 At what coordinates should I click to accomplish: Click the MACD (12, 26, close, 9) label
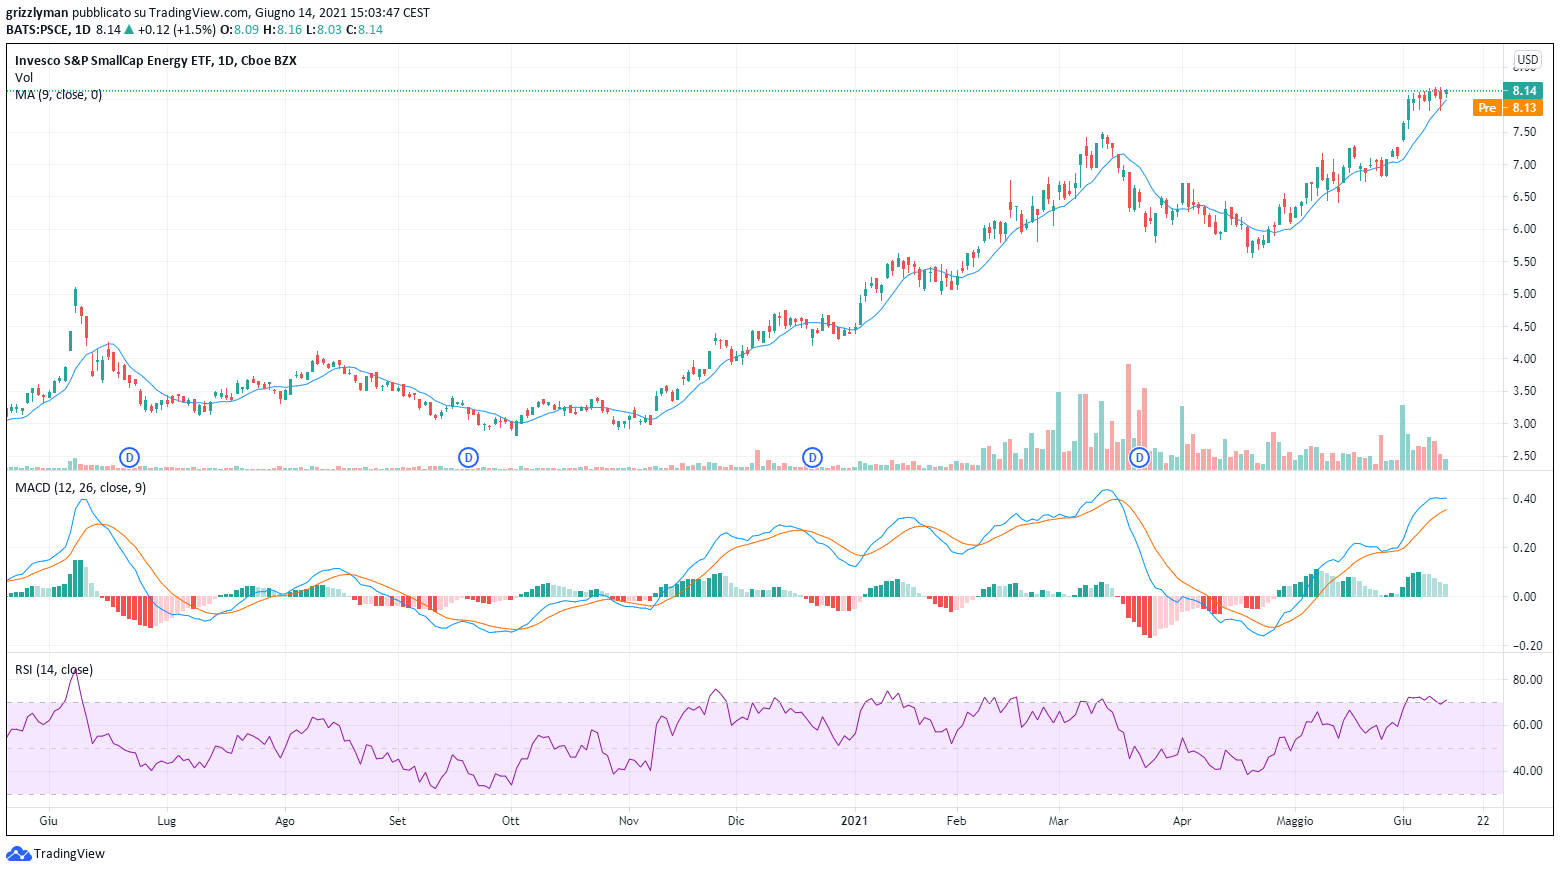coord(80,487)
